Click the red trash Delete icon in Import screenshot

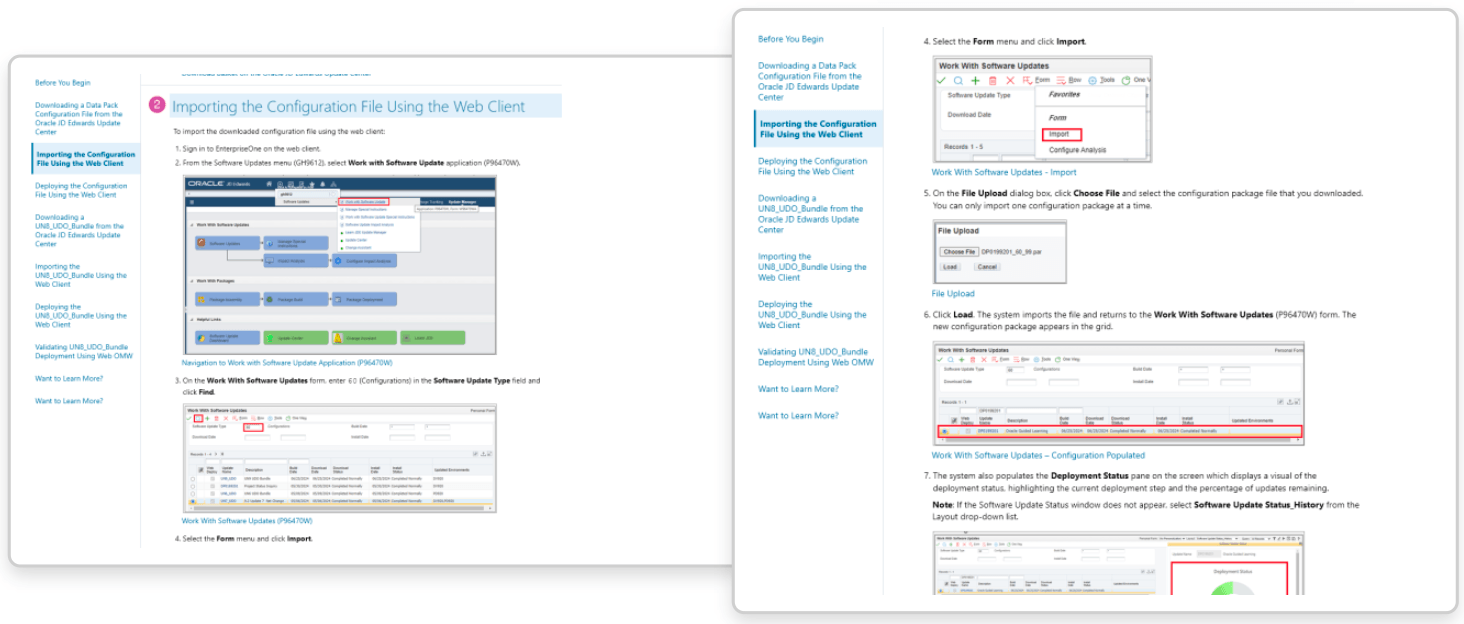coord(992,80)
